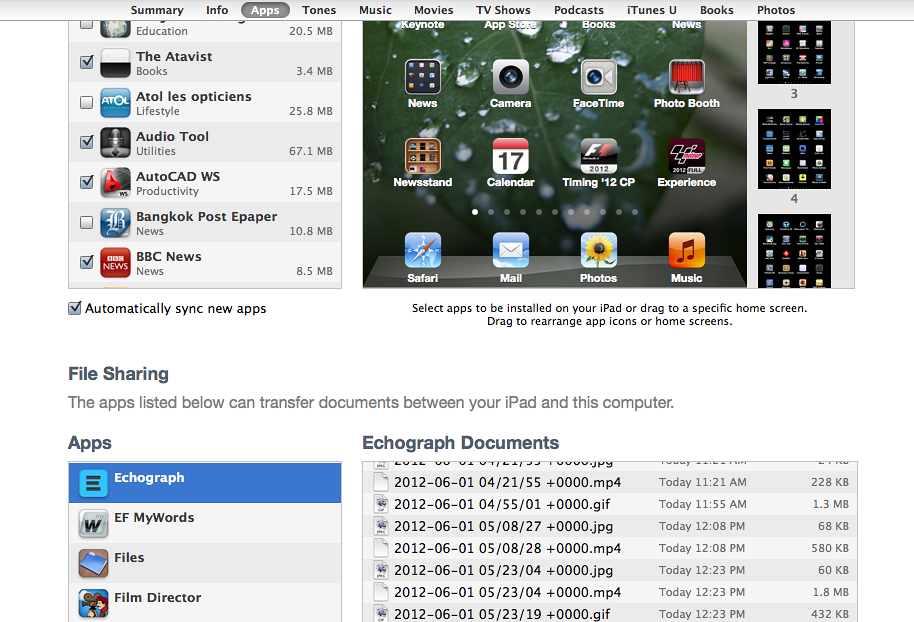914x622 pixels.
Task: Click the Photos sunflower icon in the dock
Action: (x=599, y=250)
